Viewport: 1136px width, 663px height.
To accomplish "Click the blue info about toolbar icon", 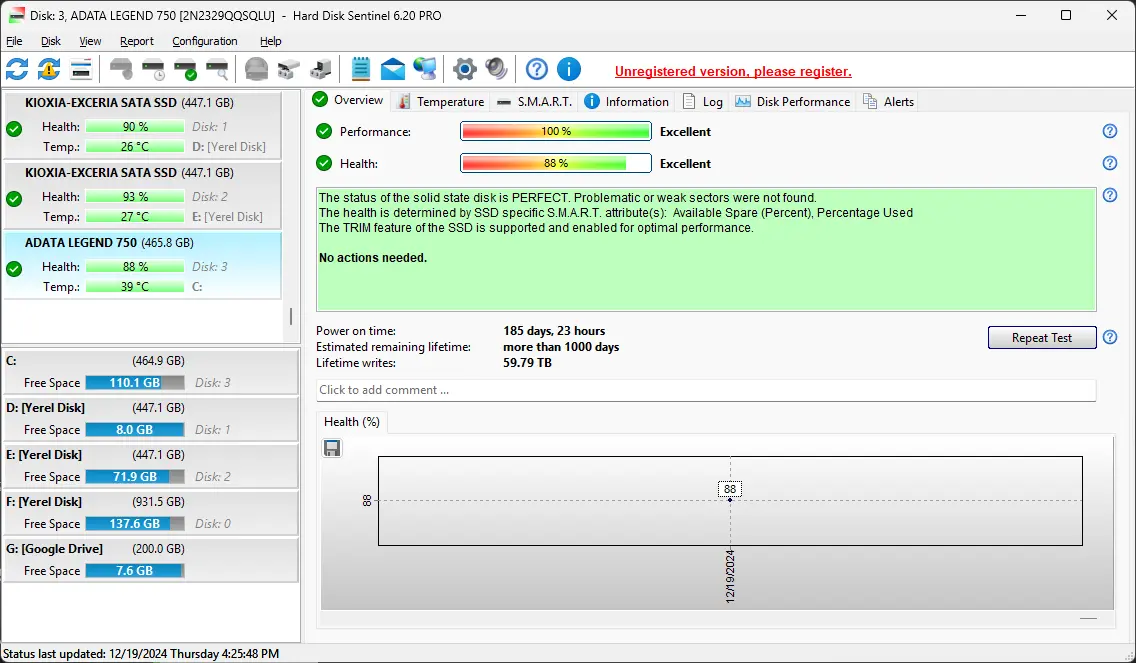I will pyautogui.click(x=569, y=70).
